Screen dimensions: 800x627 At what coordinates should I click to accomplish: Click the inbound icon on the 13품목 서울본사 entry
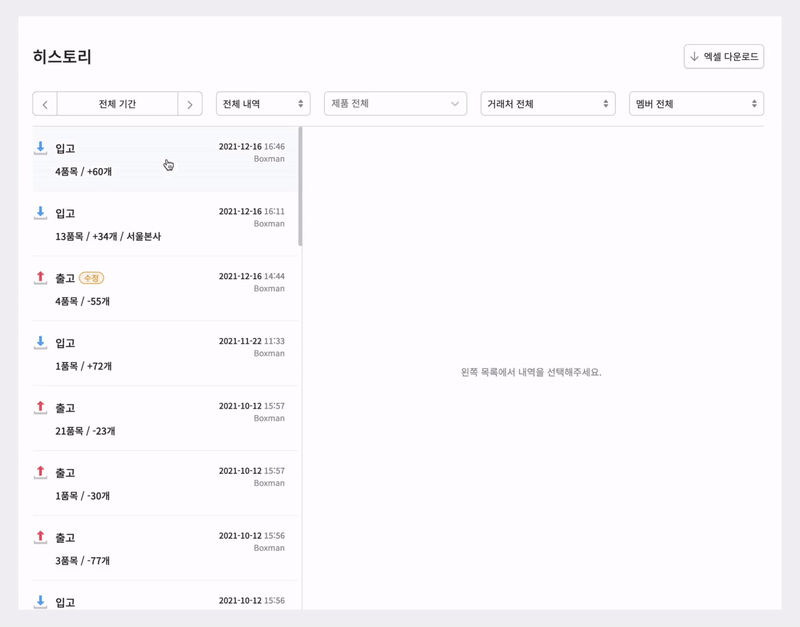tap(41, 213)
